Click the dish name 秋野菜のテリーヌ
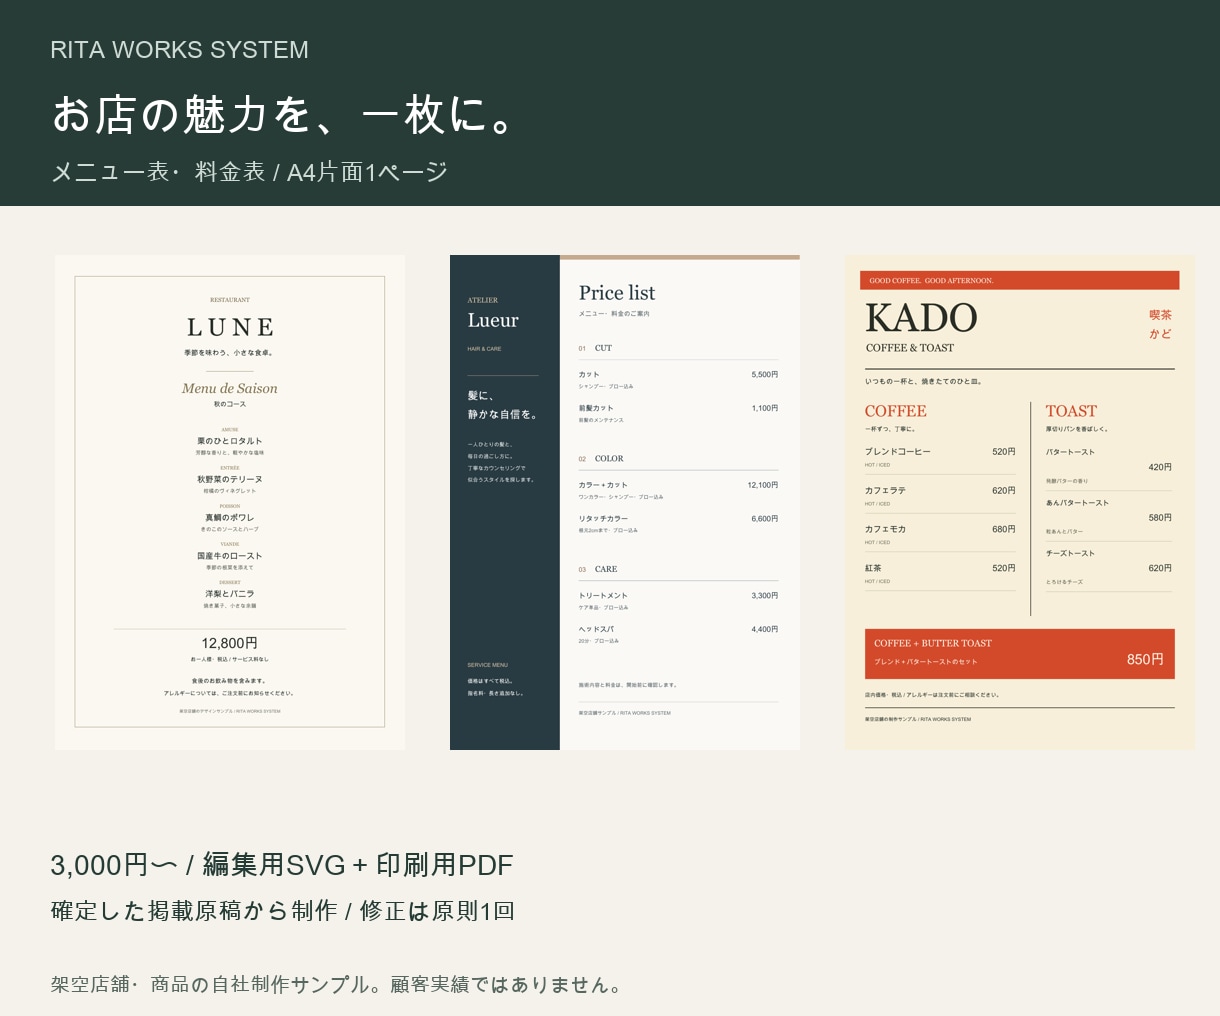This screenshot has width=1220, height=1016. (x=230, y=479)
